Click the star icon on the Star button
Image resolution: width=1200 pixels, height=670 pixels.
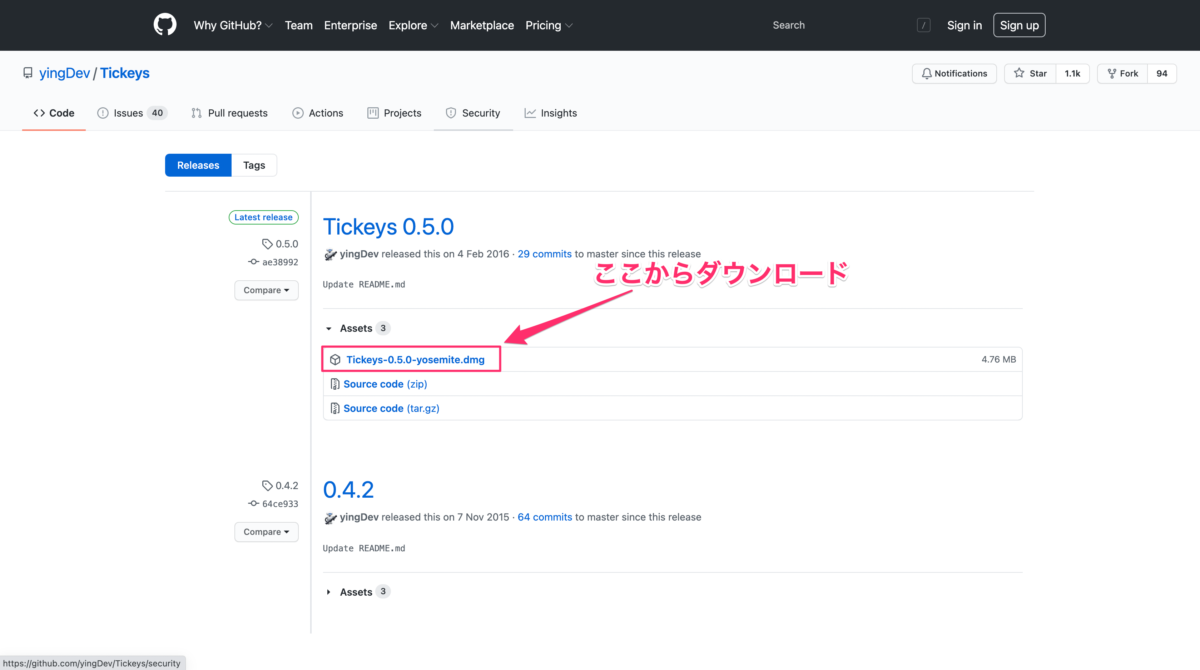click(x=1021, y=73)
